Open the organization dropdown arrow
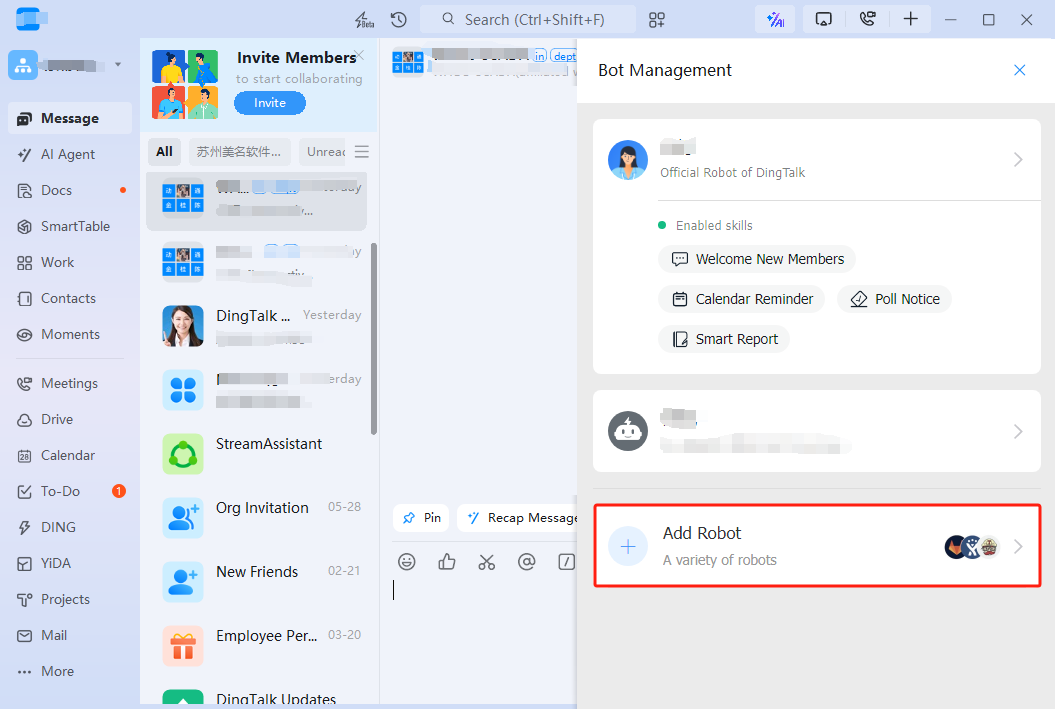The height and width of the screenshot is (709, 1055). click(118, 65)
